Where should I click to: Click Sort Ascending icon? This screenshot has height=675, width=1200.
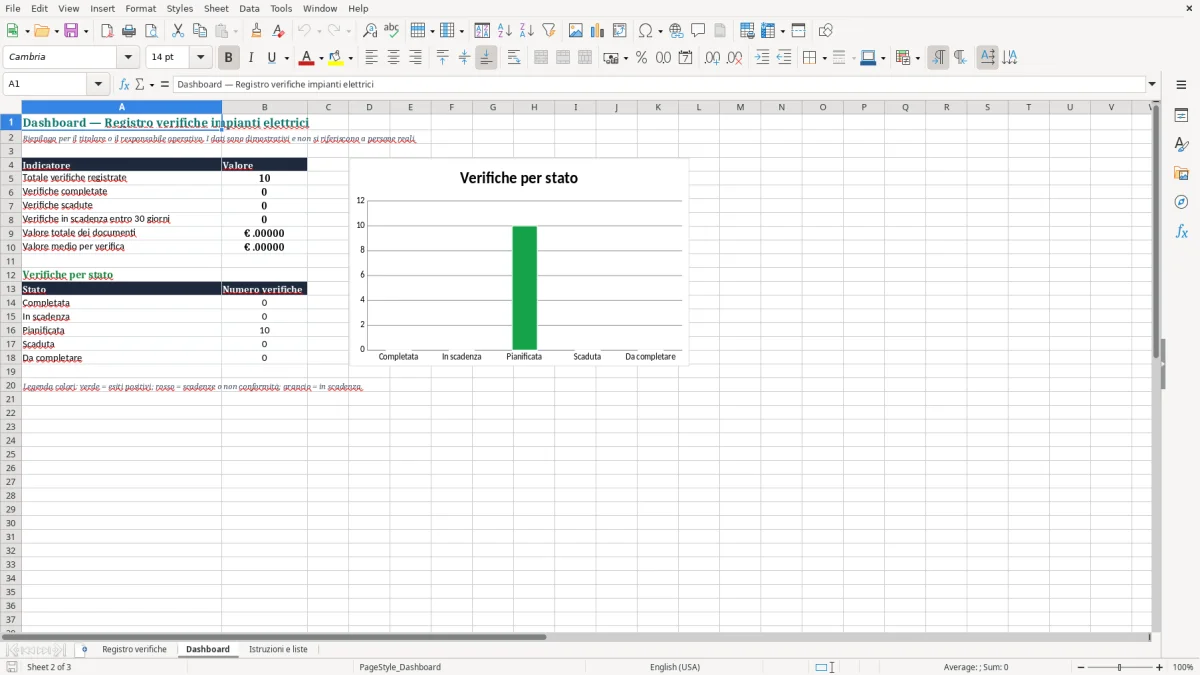point(505,31)
